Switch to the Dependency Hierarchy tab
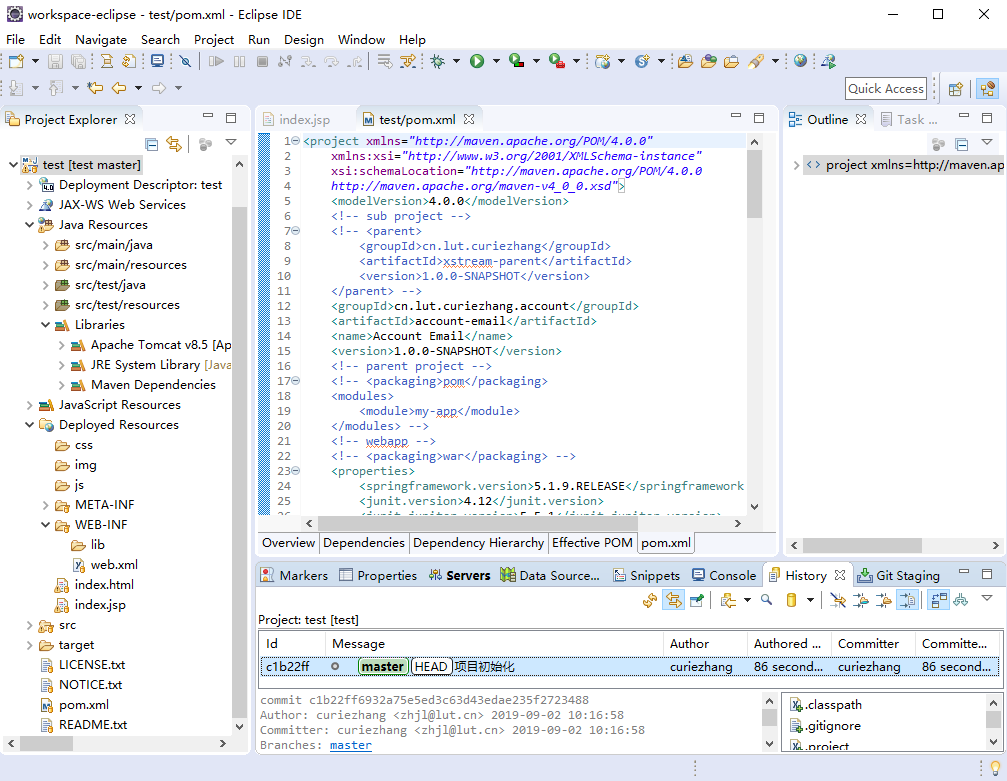 [x=478, y=543]
